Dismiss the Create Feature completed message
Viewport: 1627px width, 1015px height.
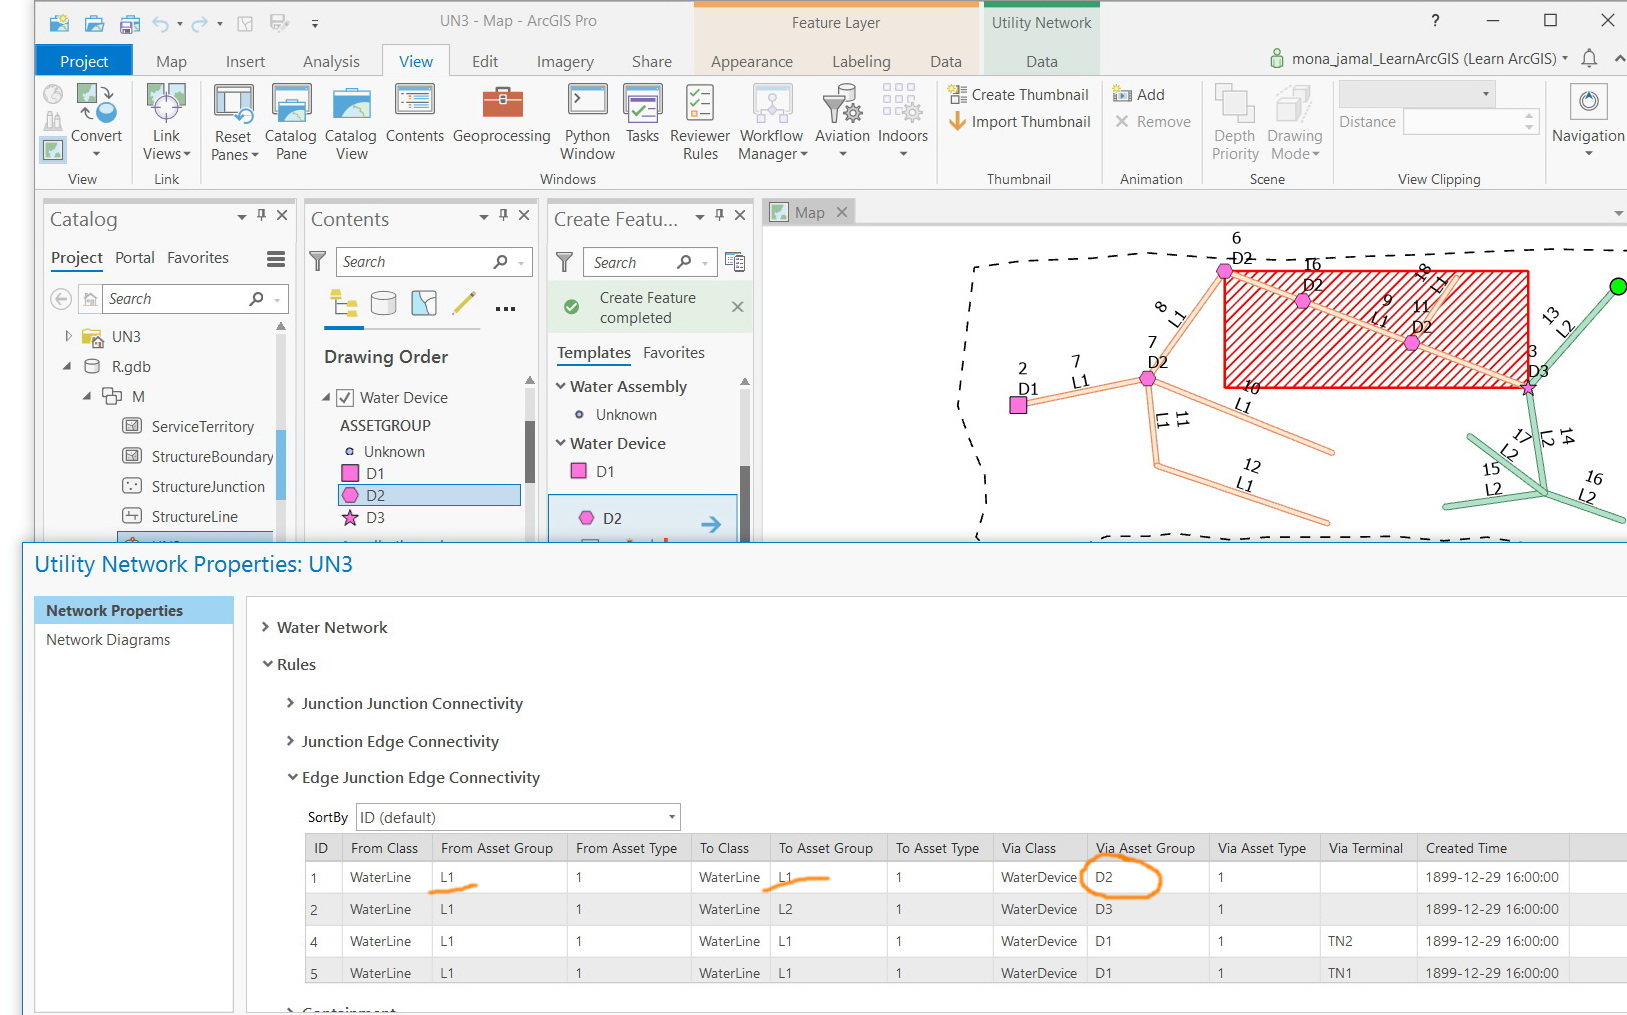pyautogui.click(x=738, y=307)
